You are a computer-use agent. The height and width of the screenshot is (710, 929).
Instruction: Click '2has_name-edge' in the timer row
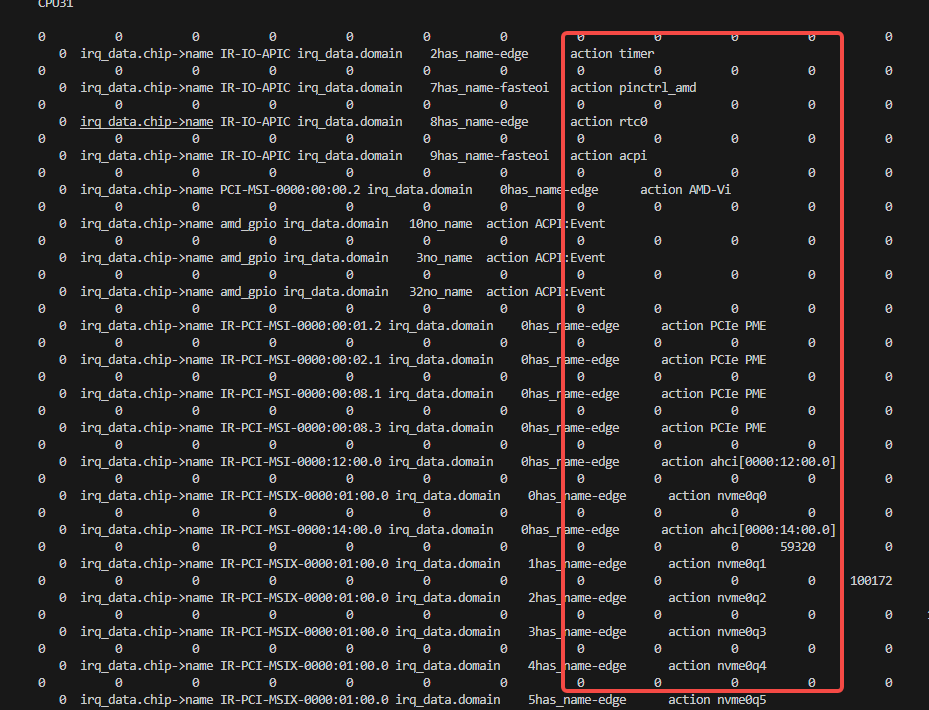point(479,54)
